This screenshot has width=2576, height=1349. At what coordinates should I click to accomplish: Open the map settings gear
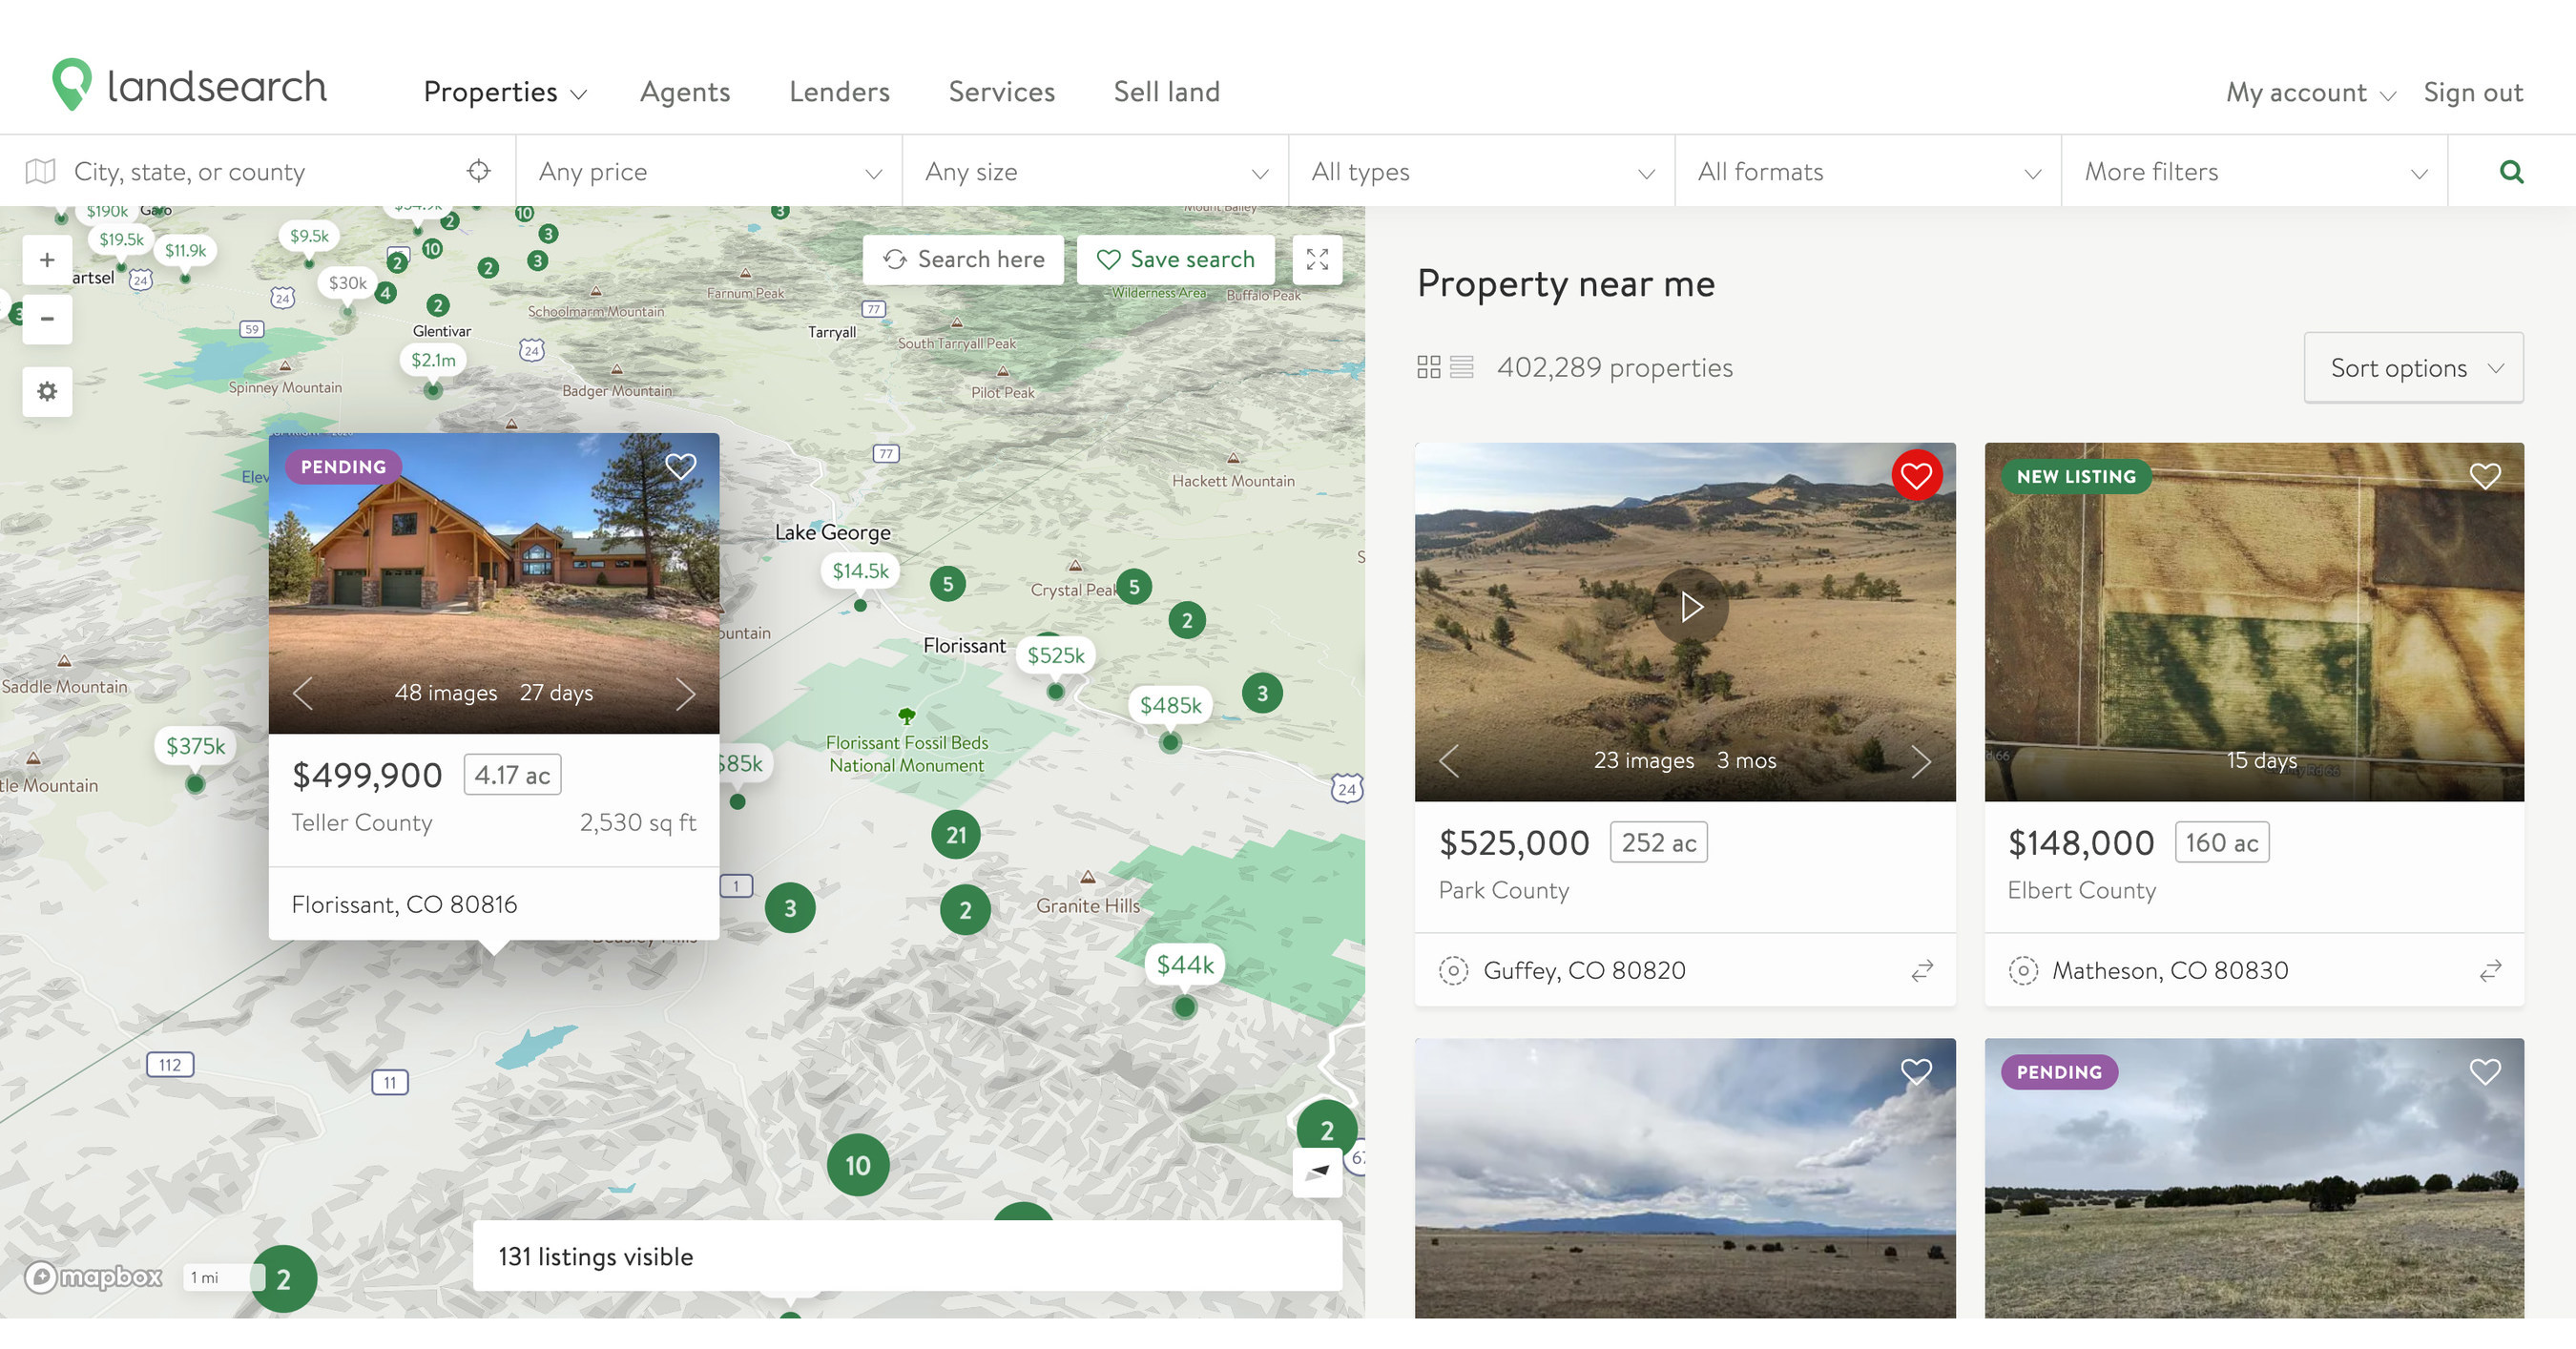click(x=46, y=392)
